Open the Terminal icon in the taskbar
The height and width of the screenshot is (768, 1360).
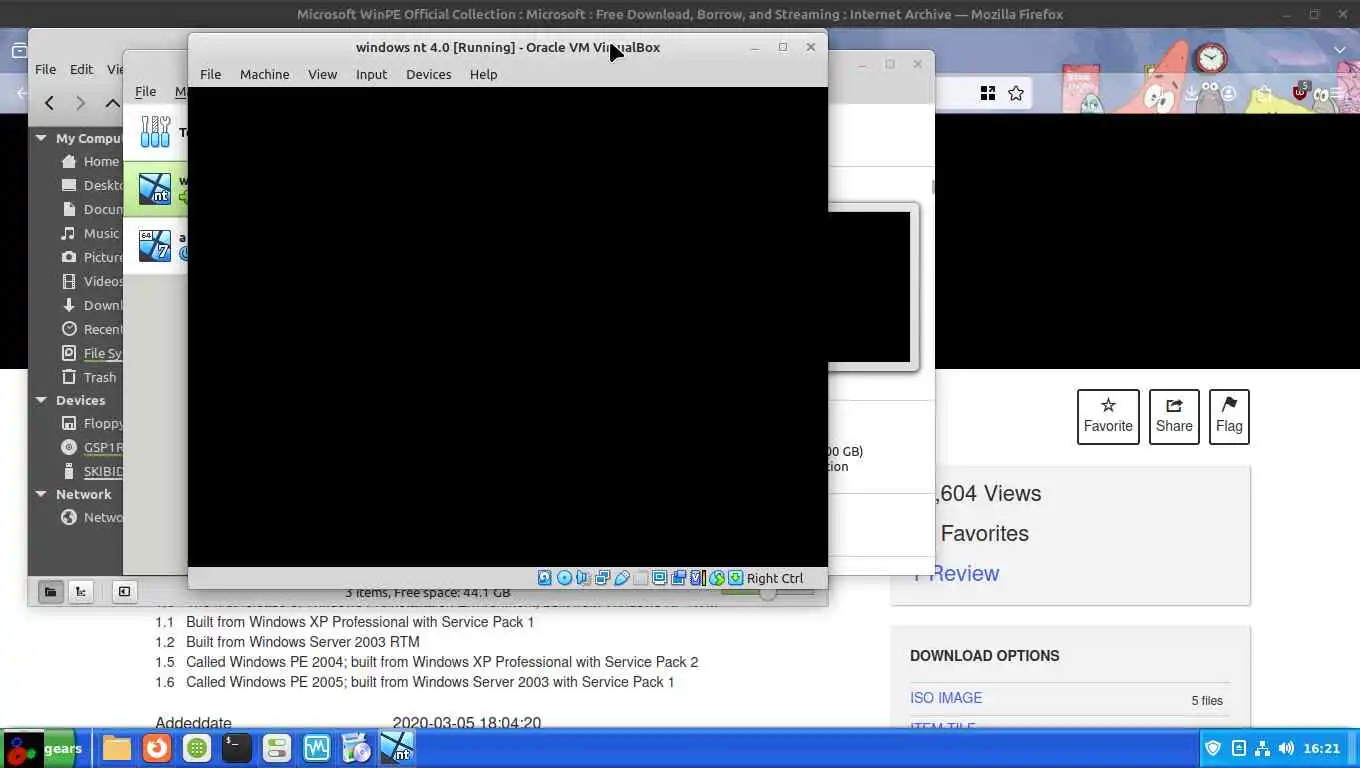(x=236, y=748)
